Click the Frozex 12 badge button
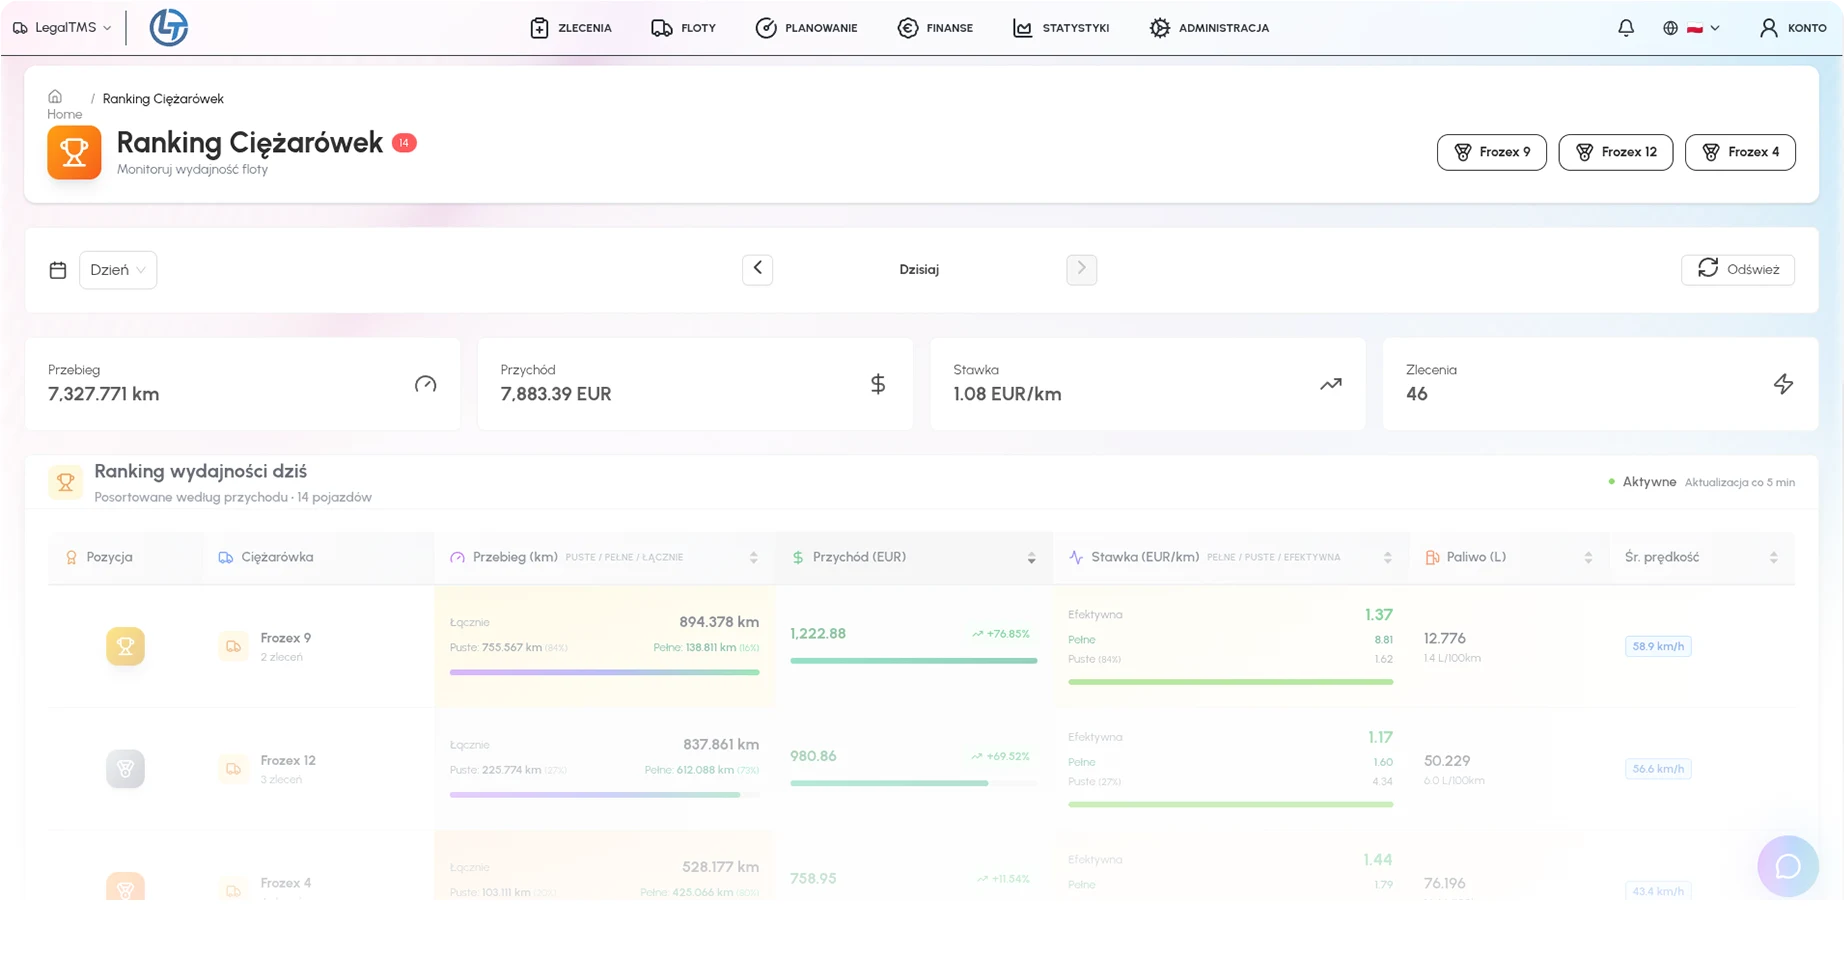This screenshot has height=956, width=1844. 1615,152
